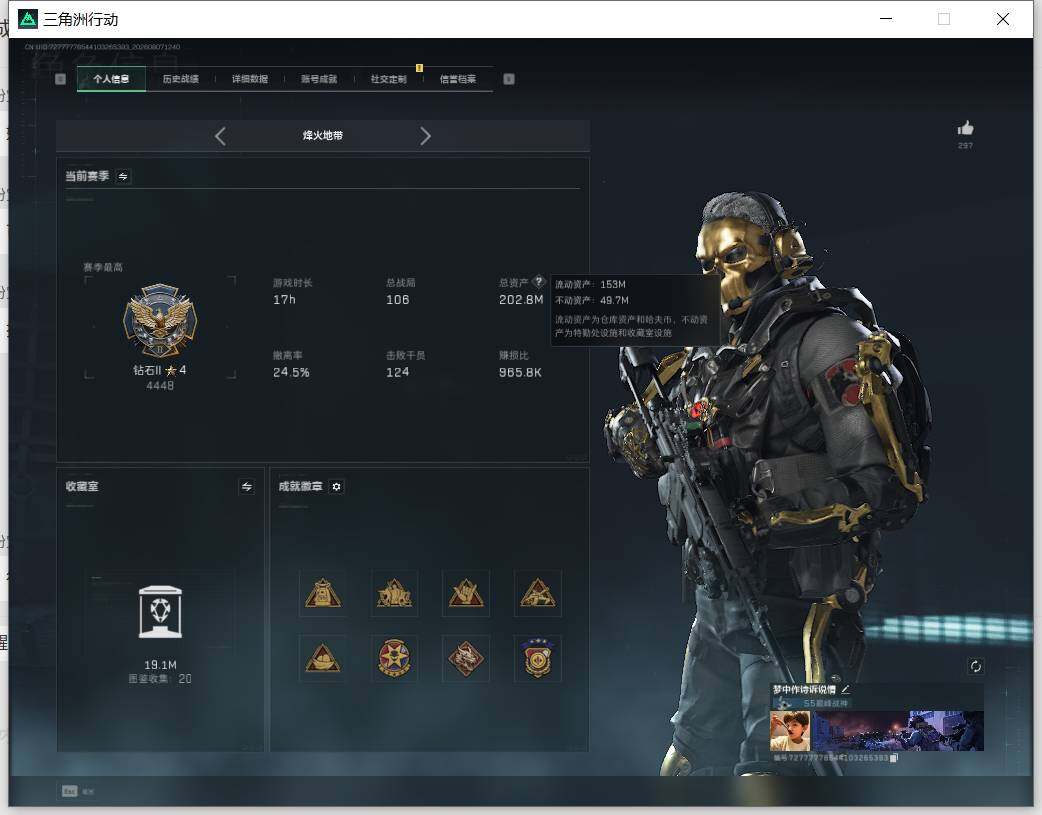Go to previous game mode with left chevron
Image resolution: width=1042 pixels, height=815 pixels.
(221, 136)
